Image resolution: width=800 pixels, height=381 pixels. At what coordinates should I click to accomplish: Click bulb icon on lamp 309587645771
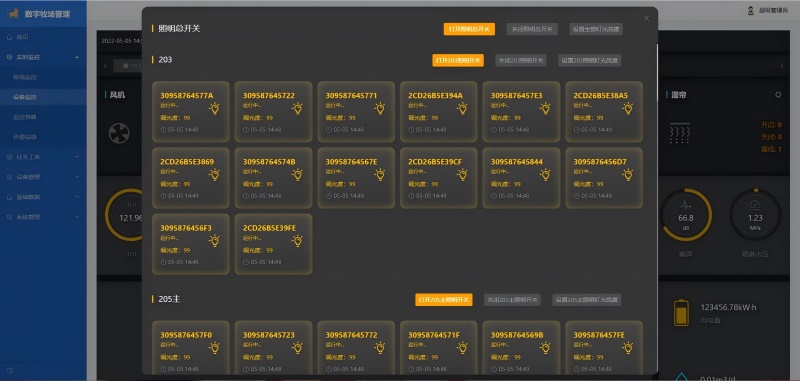[x=380, y=108]
